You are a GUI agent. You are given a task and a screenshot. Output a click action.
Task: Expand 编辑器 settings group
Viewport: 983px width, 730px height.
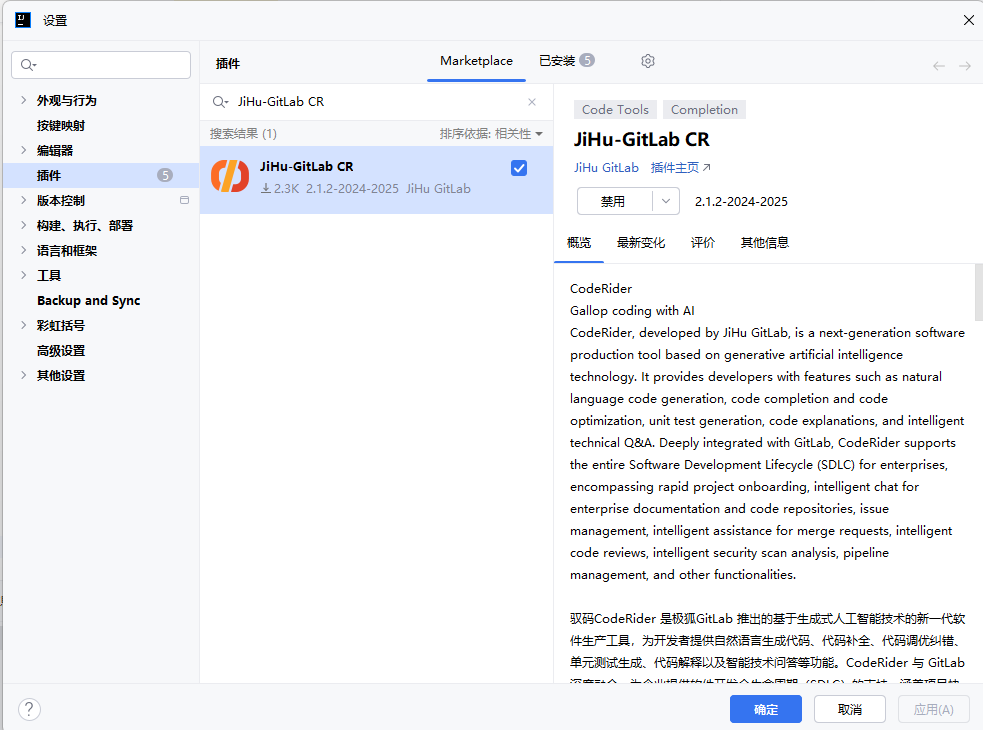coord(24,150)
